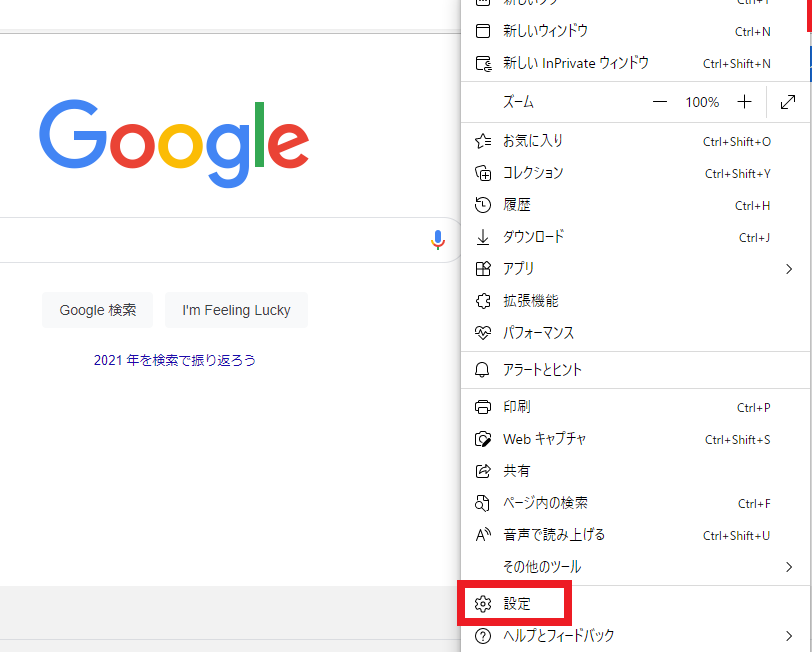Select 共有 menu item
The image size is (812, 652).
tap(635, 471)
